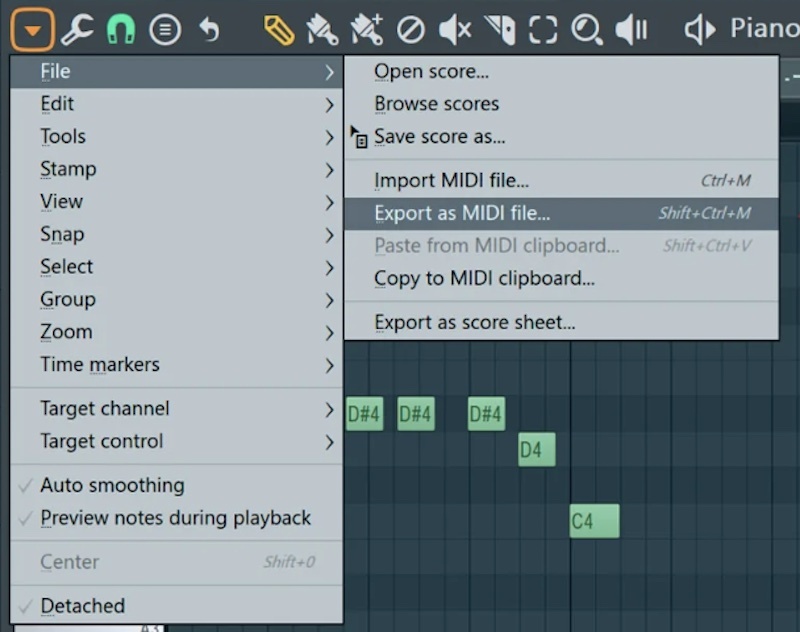Toggle Auto smoothing option
Screen dimensions: 800x632
coord(112,485)
